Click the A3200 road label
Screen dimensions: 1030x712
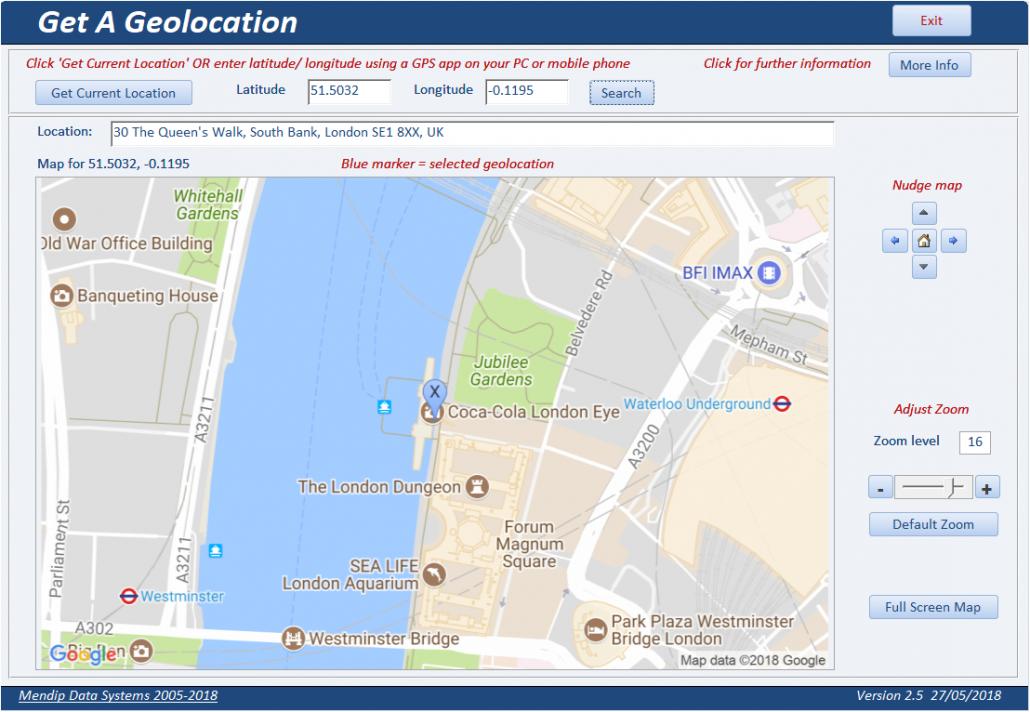click(643, 447)
